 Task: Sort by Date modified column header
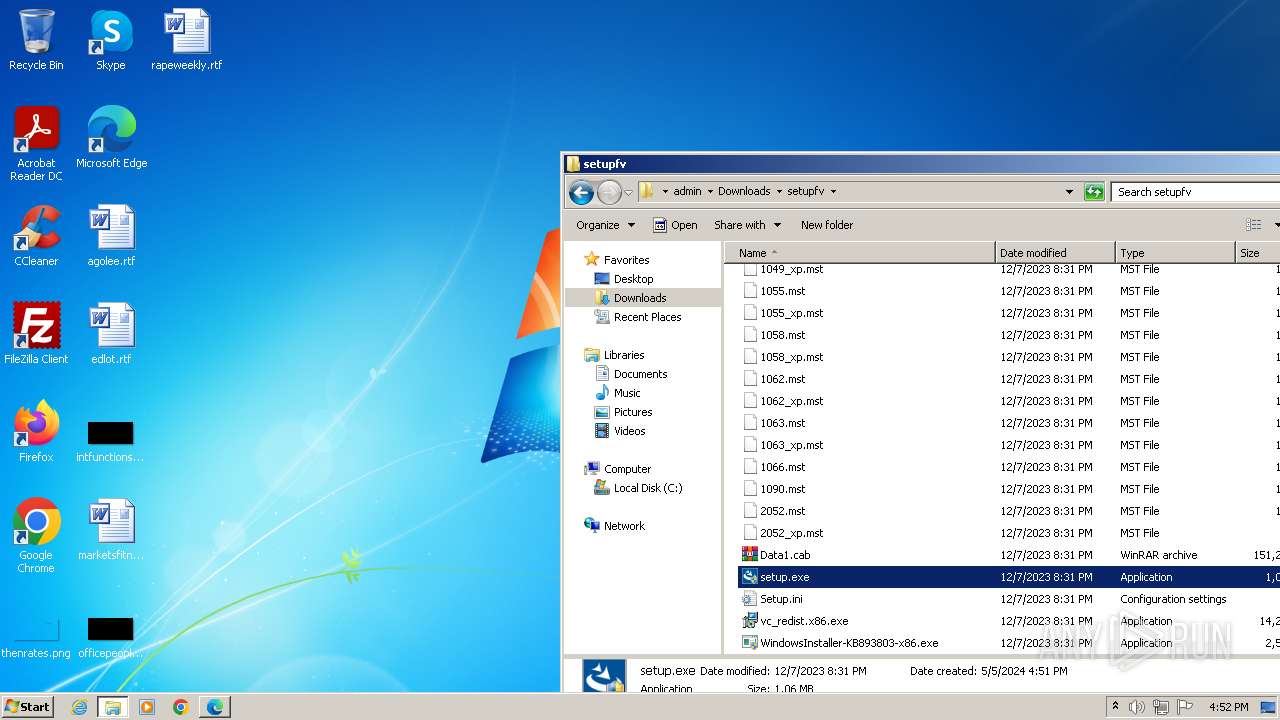click(1055, 253)
